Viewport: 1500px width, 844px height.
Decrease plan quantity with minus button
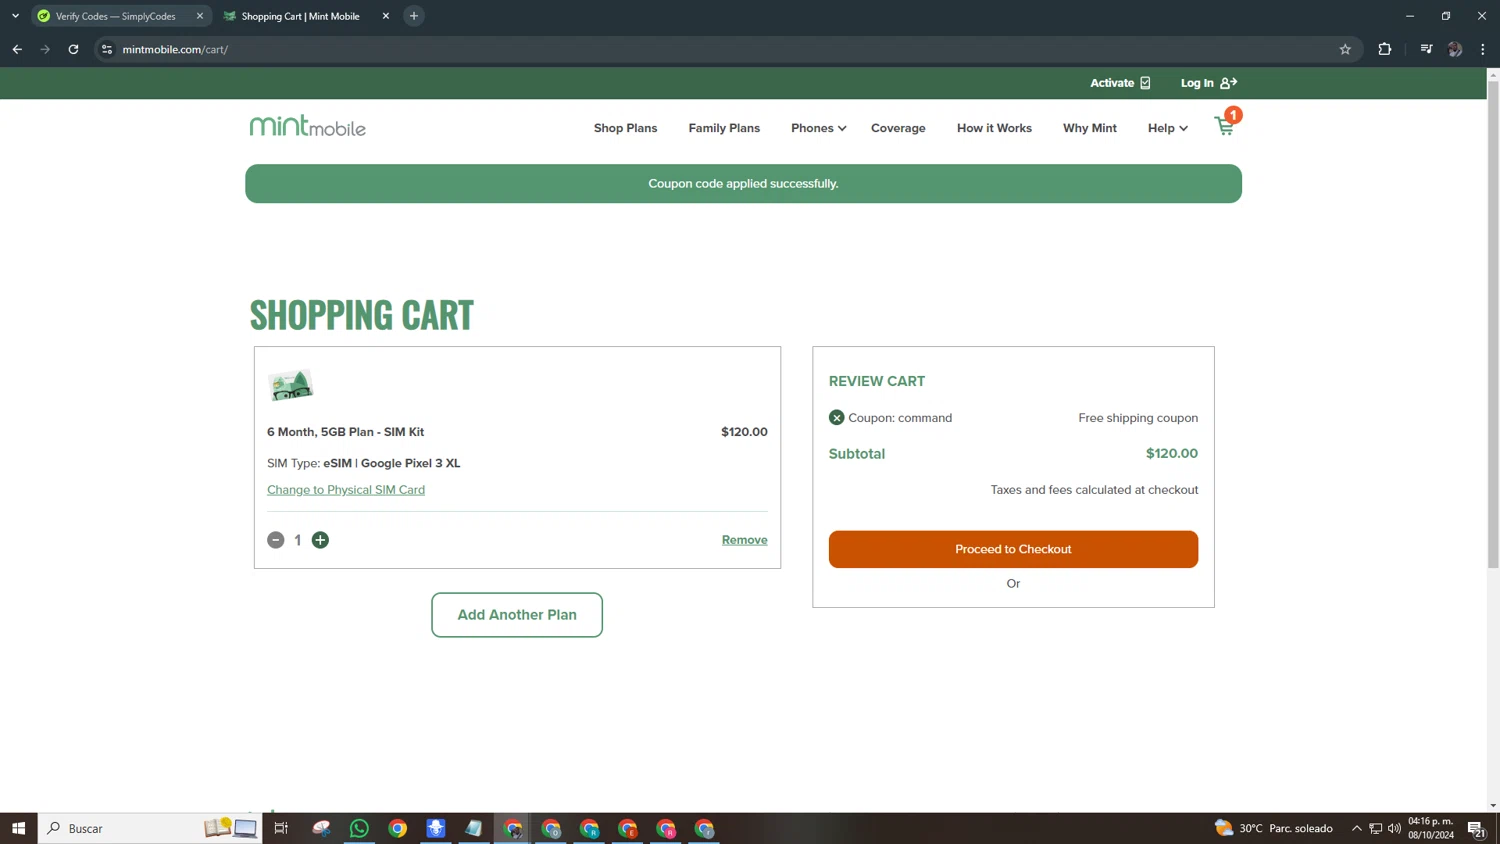(276, 540)
